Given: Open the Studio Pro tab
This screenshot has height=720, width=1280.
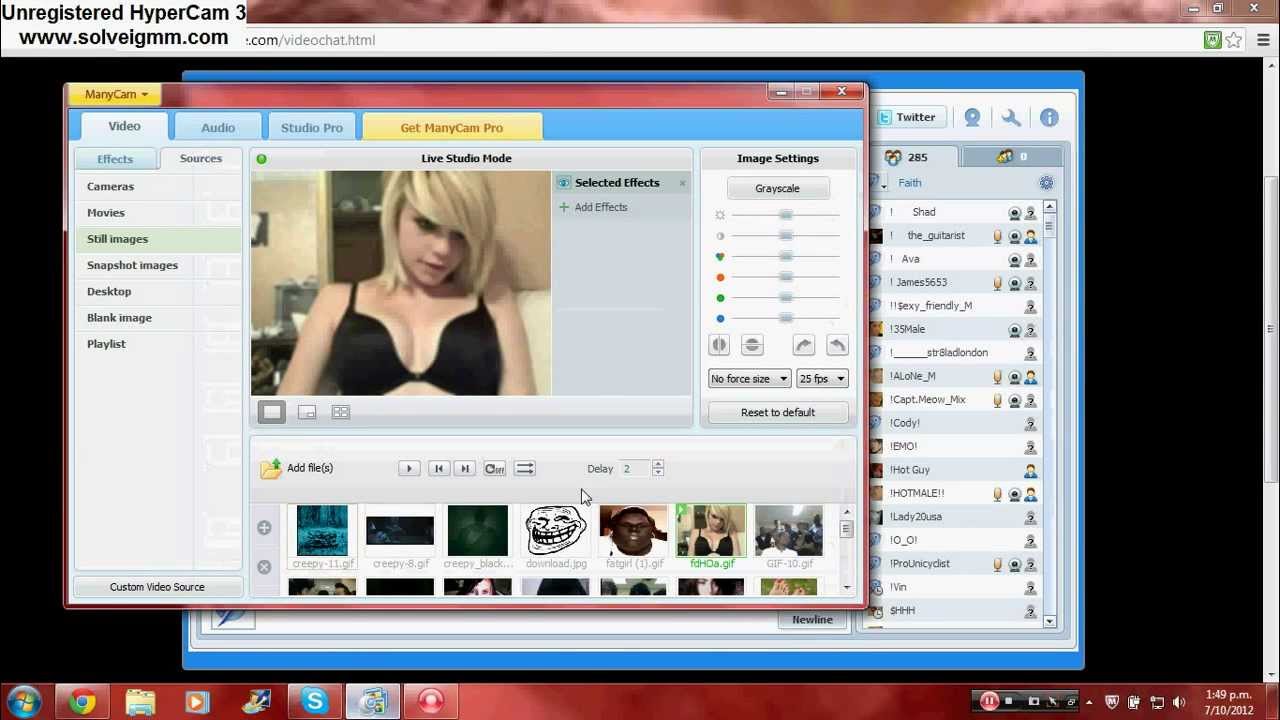Looking at the screenshot, I should click(x=312, y=127).
